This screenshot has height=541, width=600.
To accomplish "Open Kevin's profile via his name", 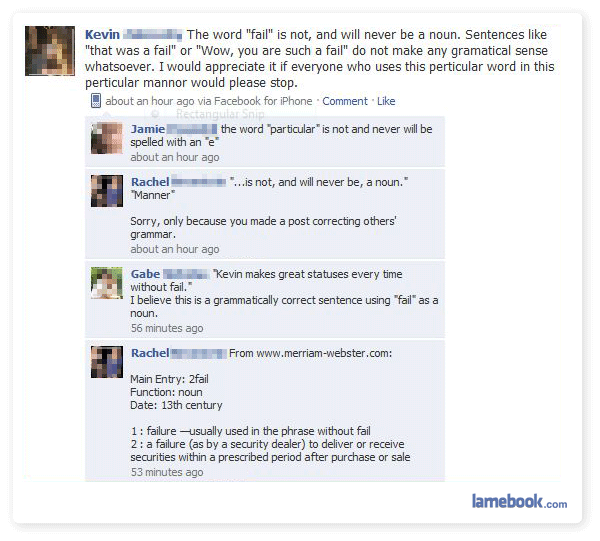I will click(102, 34).
